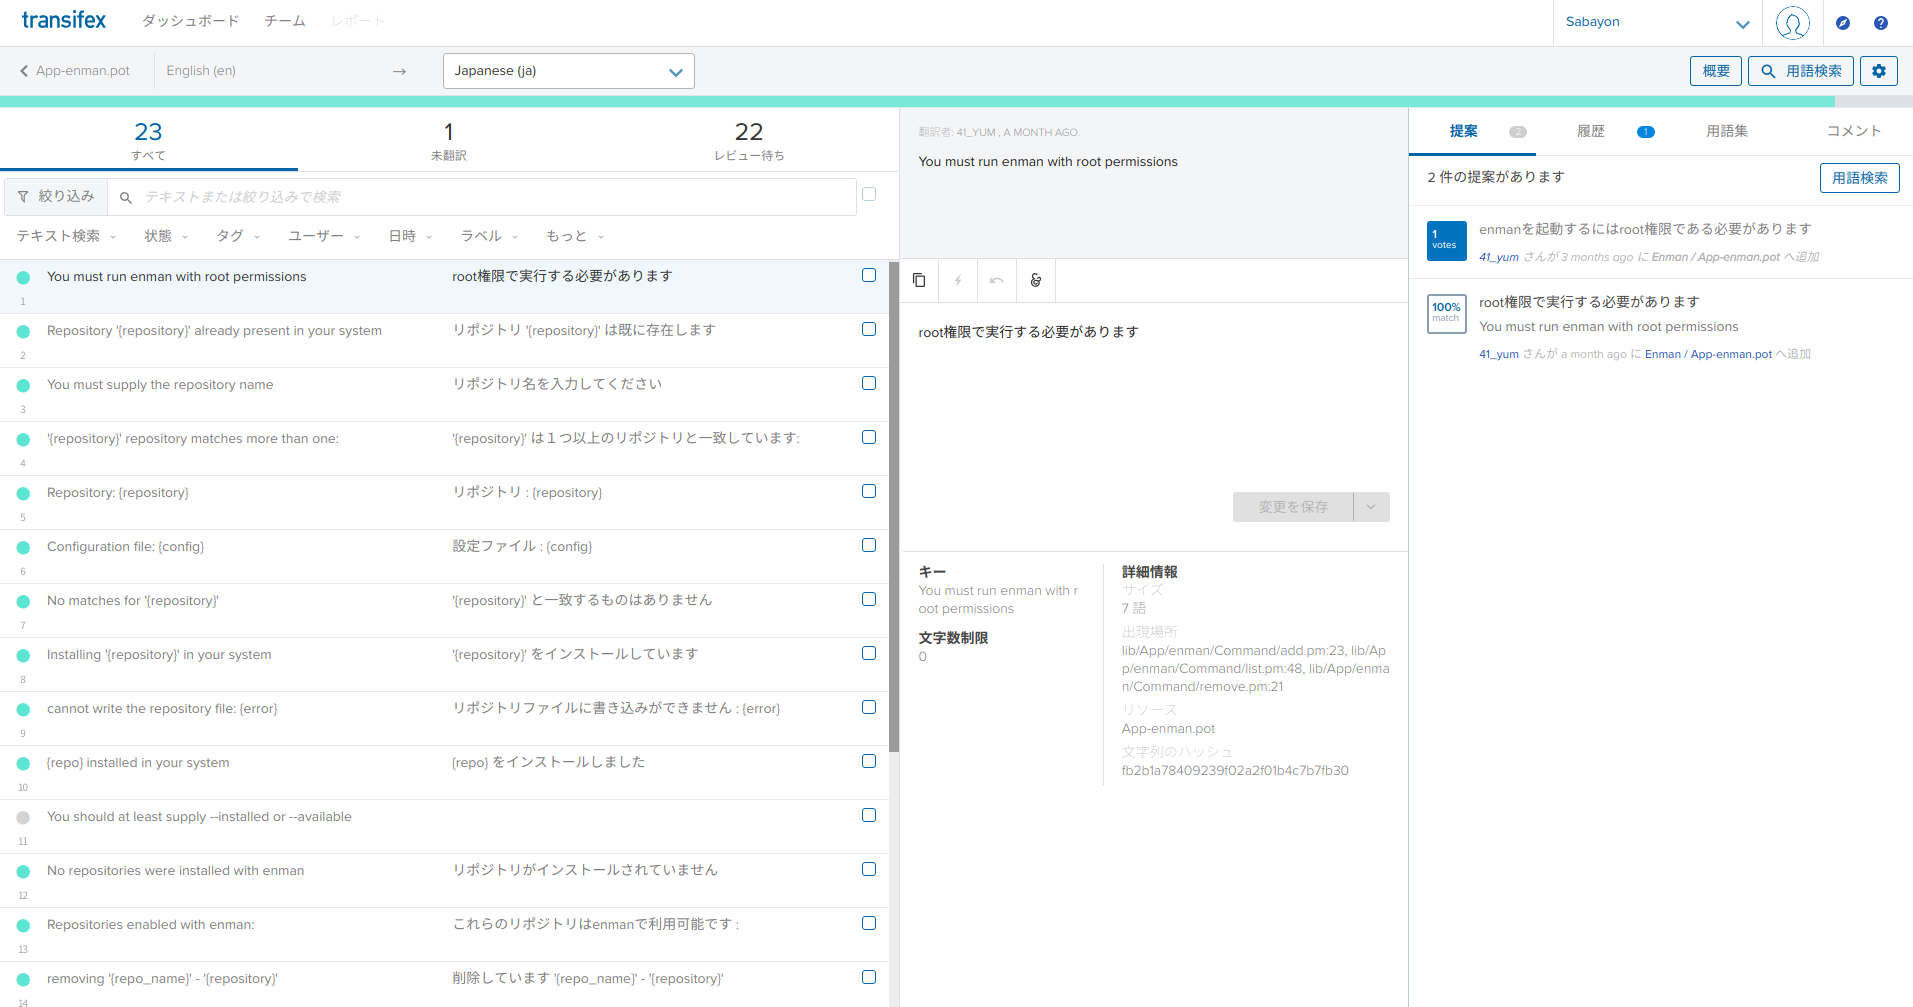Click the 1 votes badge on suggestion
This screenshot has width=1913, height=1007.
pyautogui.click(x=1446, y=240)
